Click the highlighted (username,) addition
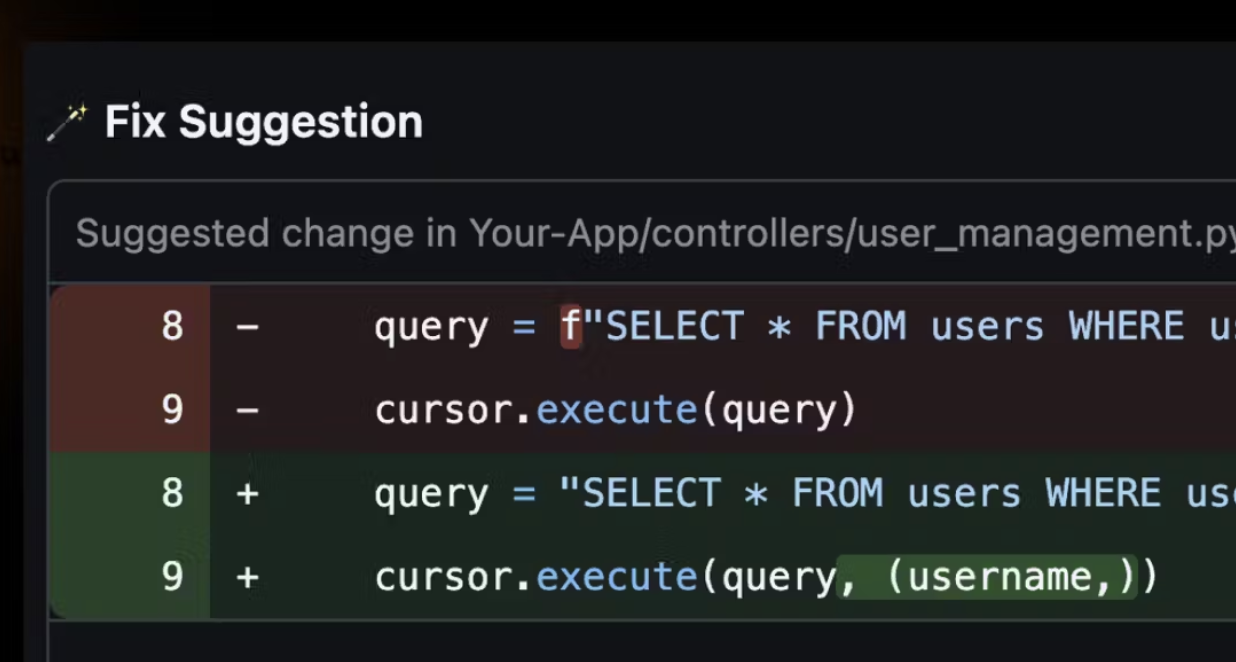The image size is (1236, 662). tap(988, 577)
